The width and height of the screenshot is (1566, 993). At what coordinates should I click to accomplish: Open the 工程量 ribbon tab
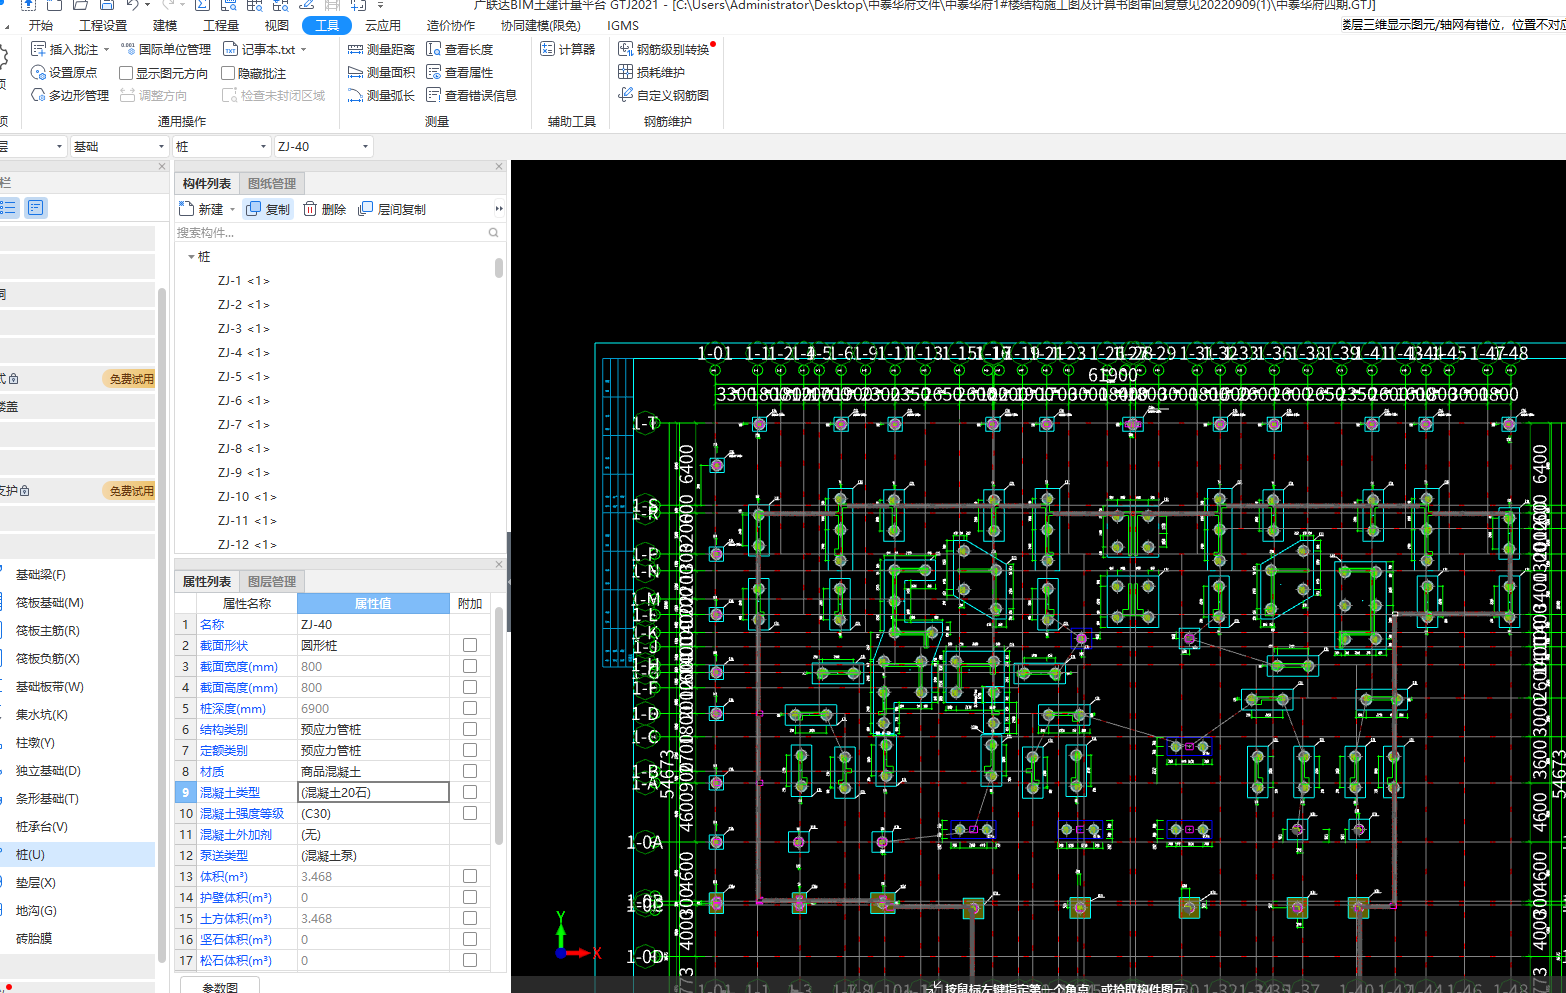tap(221, 25)
